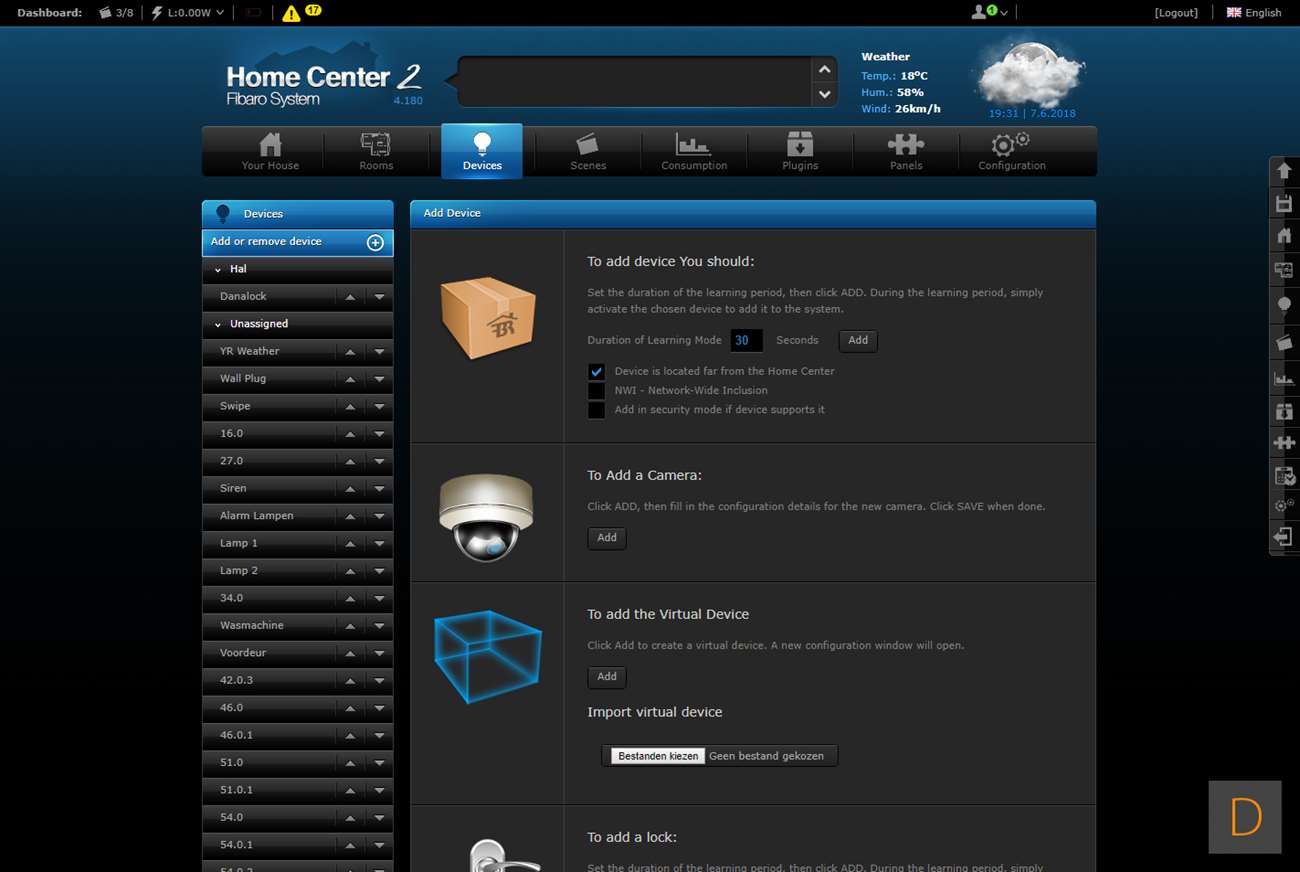
Task: Enable NWI Network-Wide Inclusion checkbox
Action: click(x=596, y=391)
